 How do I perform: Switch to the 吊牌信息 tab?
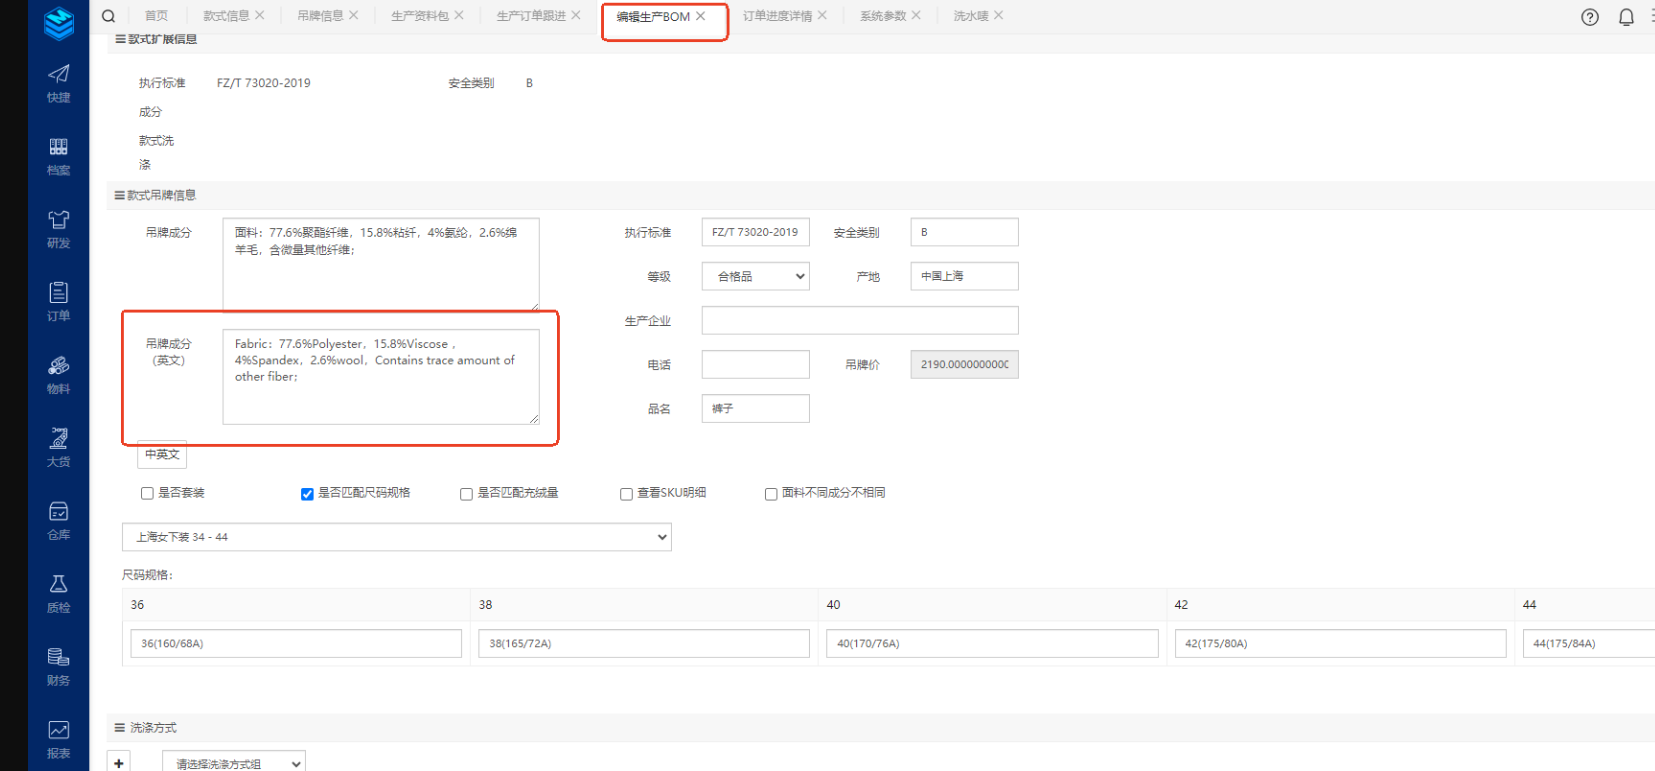coord(320,16)
